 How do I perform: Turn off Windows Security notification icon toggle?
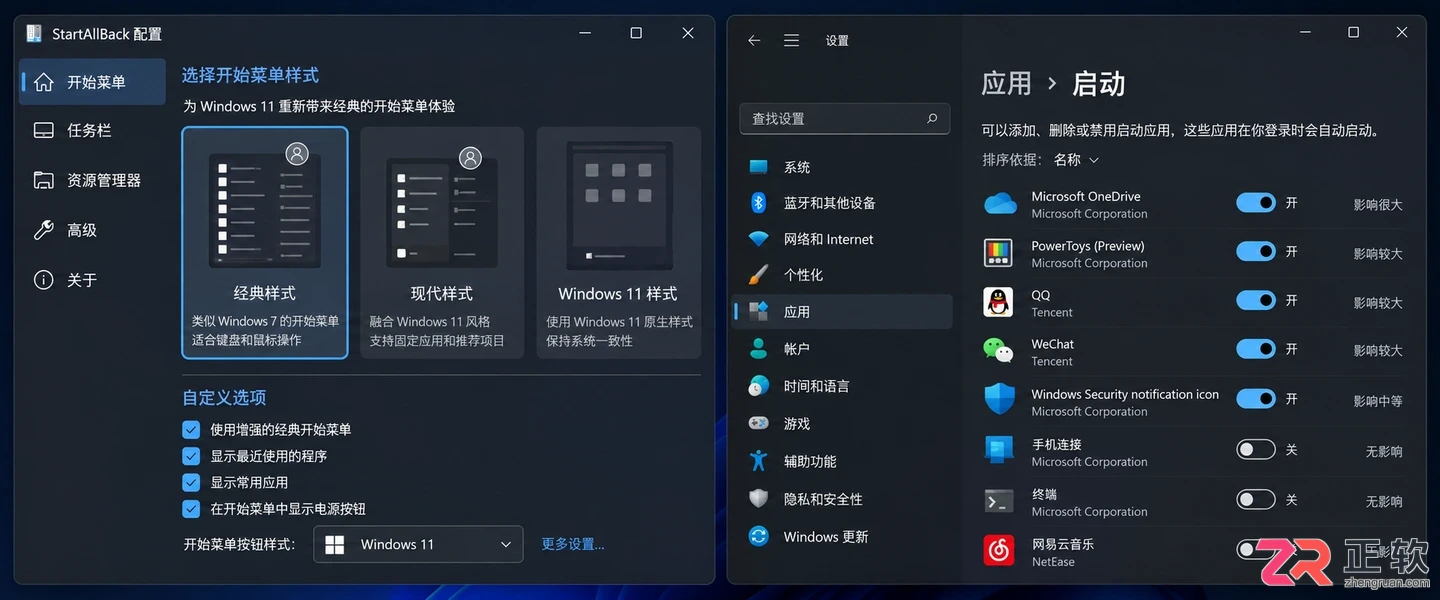pyautogui.click(x=1256, y=399)
